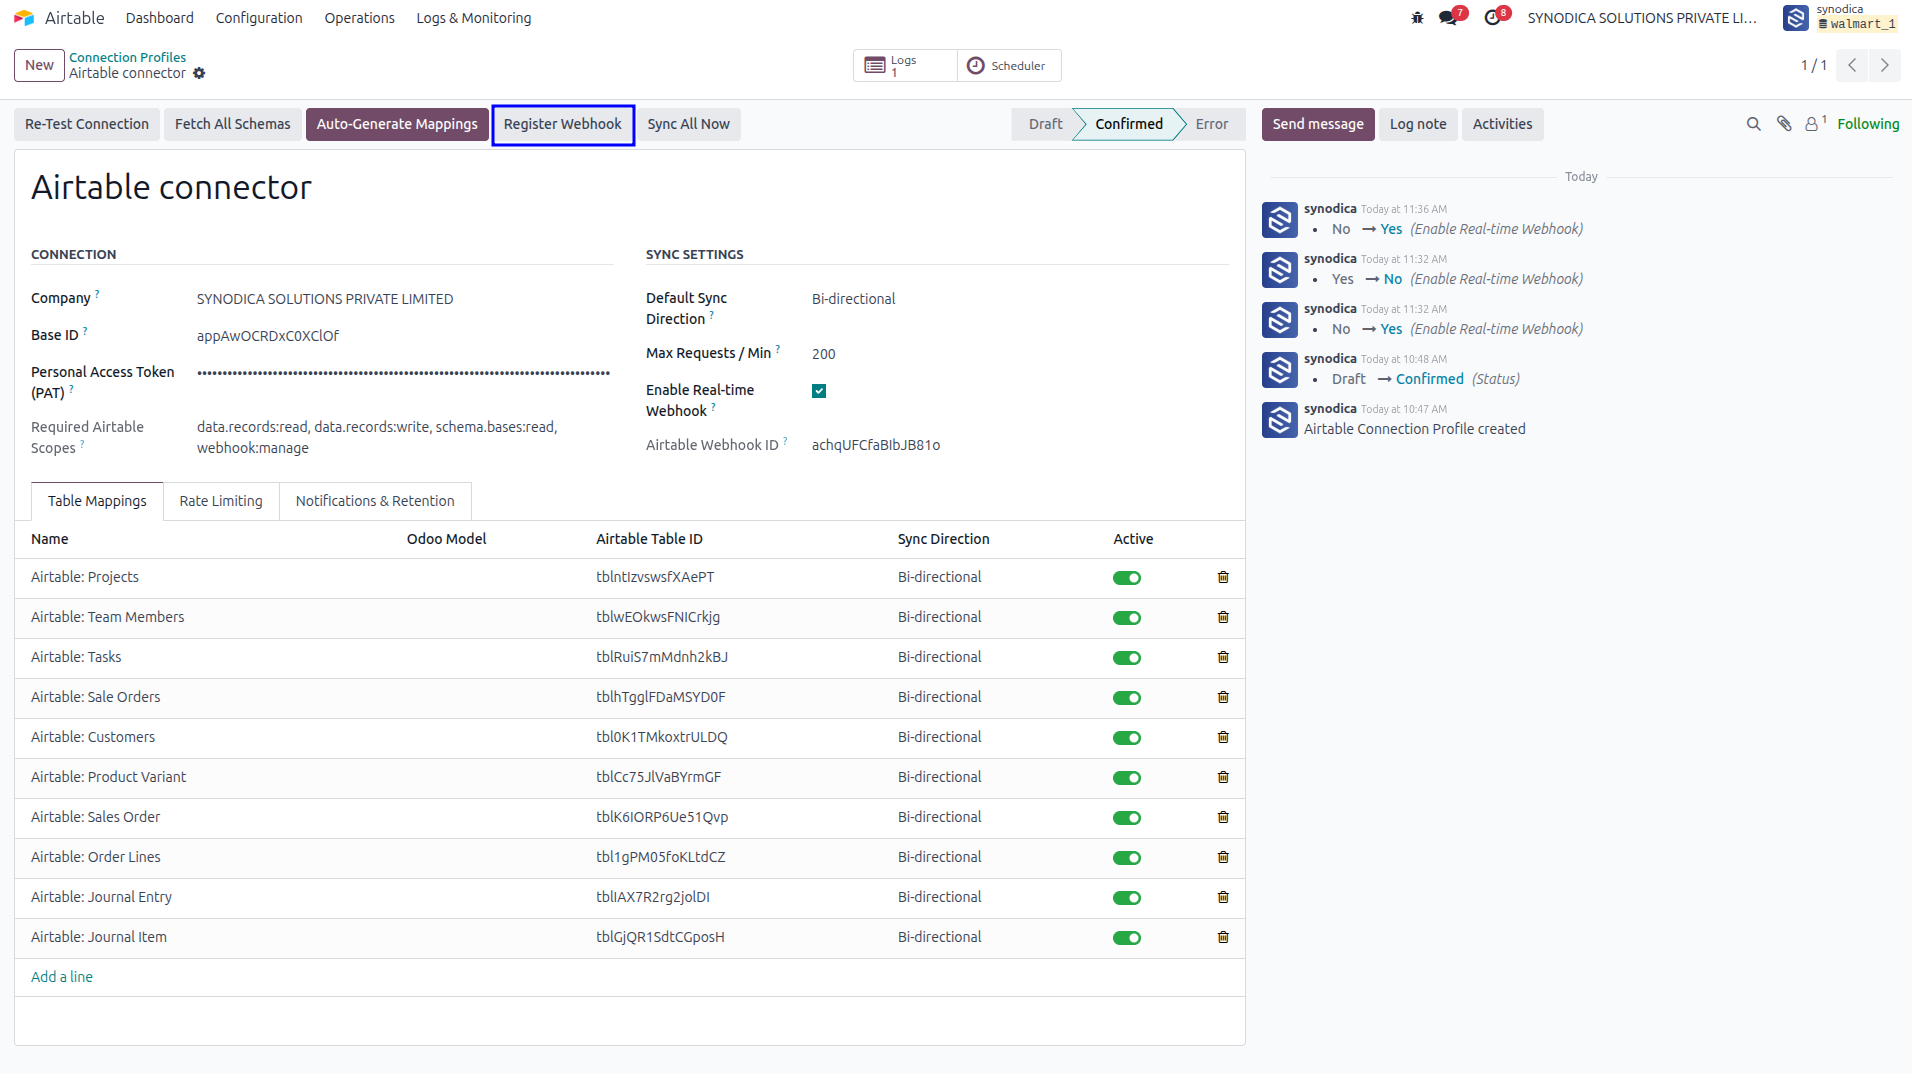The image size is (1912, 1074).
Task: Click Auto-Generate Mappings button
Action: [x=397, y=124]
